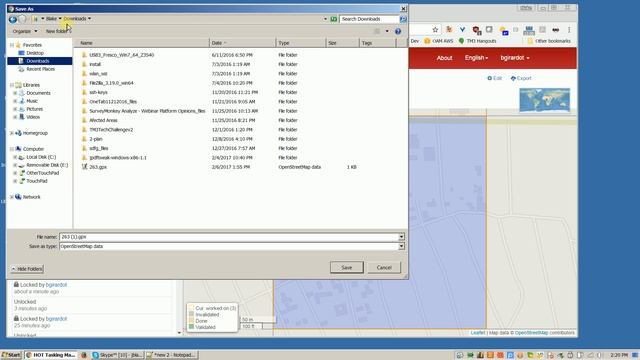Open the Organize menu
This screenshot has height=360, width=640.
(24, 31)
